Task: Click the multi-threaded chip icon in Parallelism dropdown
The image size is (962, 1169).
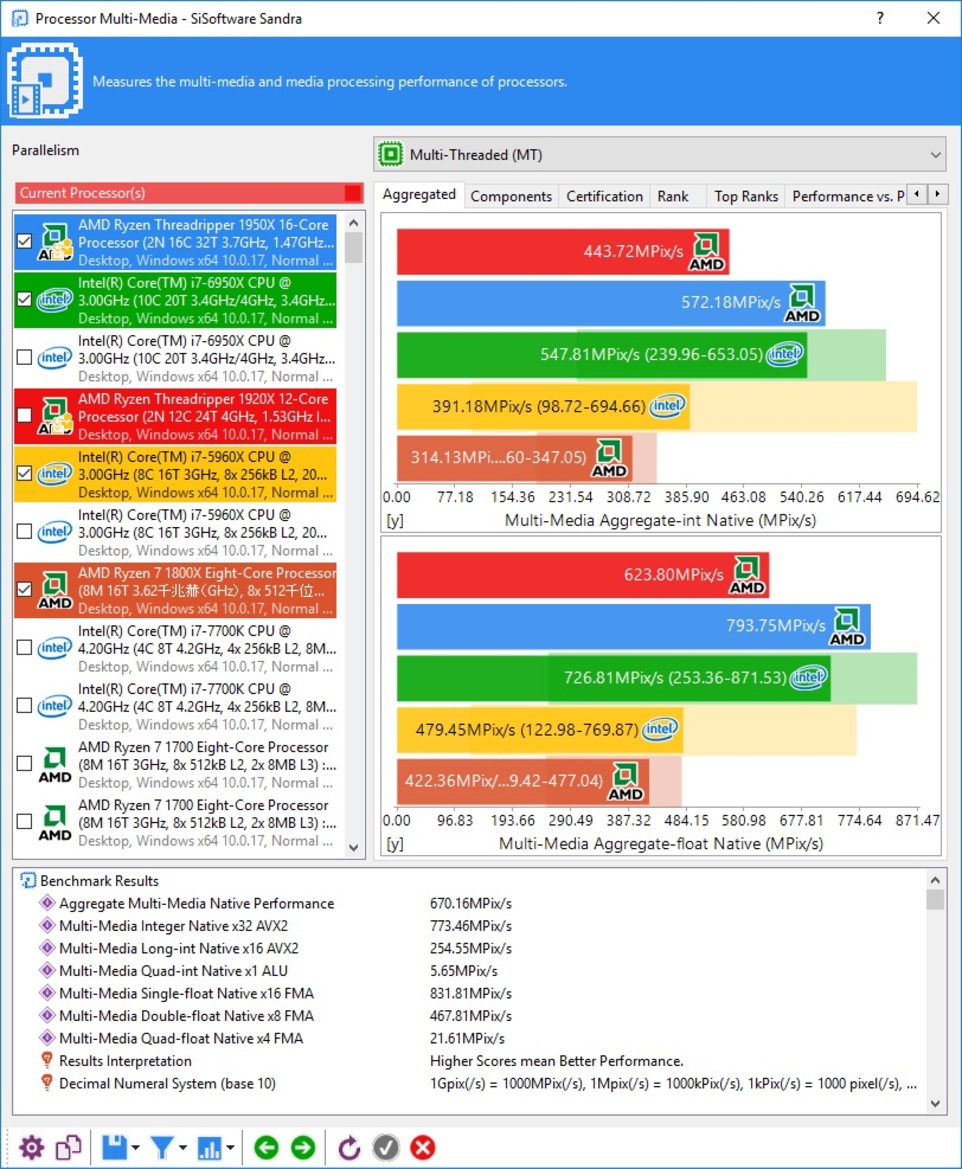Action: pos(390,154)
